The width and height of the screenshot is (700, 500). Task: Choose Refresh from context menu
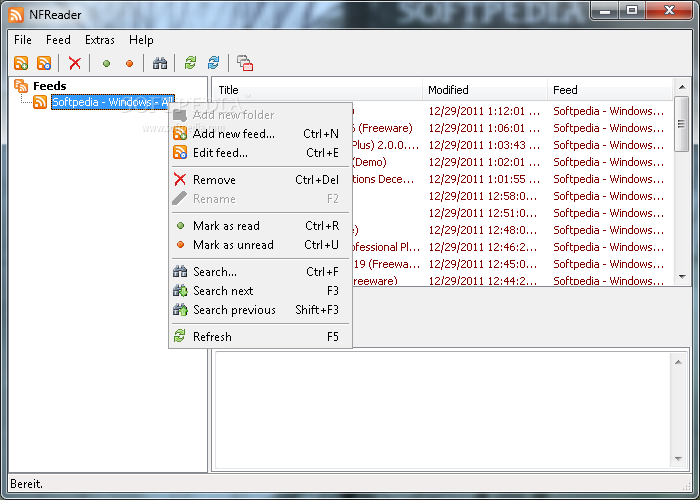[x=260, y=337]
